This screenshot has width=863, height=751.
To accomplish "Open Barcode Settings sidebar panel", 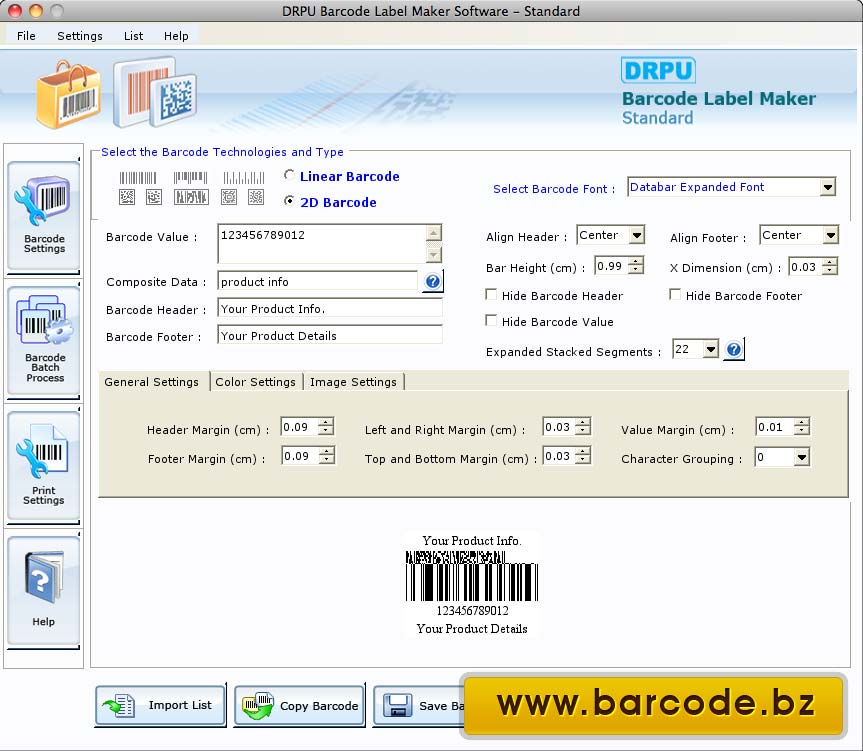I will [43, 216].
